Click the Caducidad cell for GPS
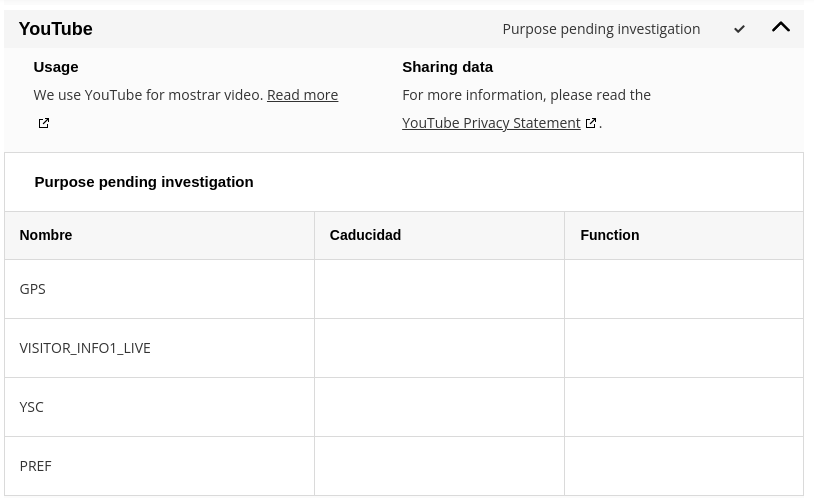Screen dimensions: 814x498 pos(439,289)
